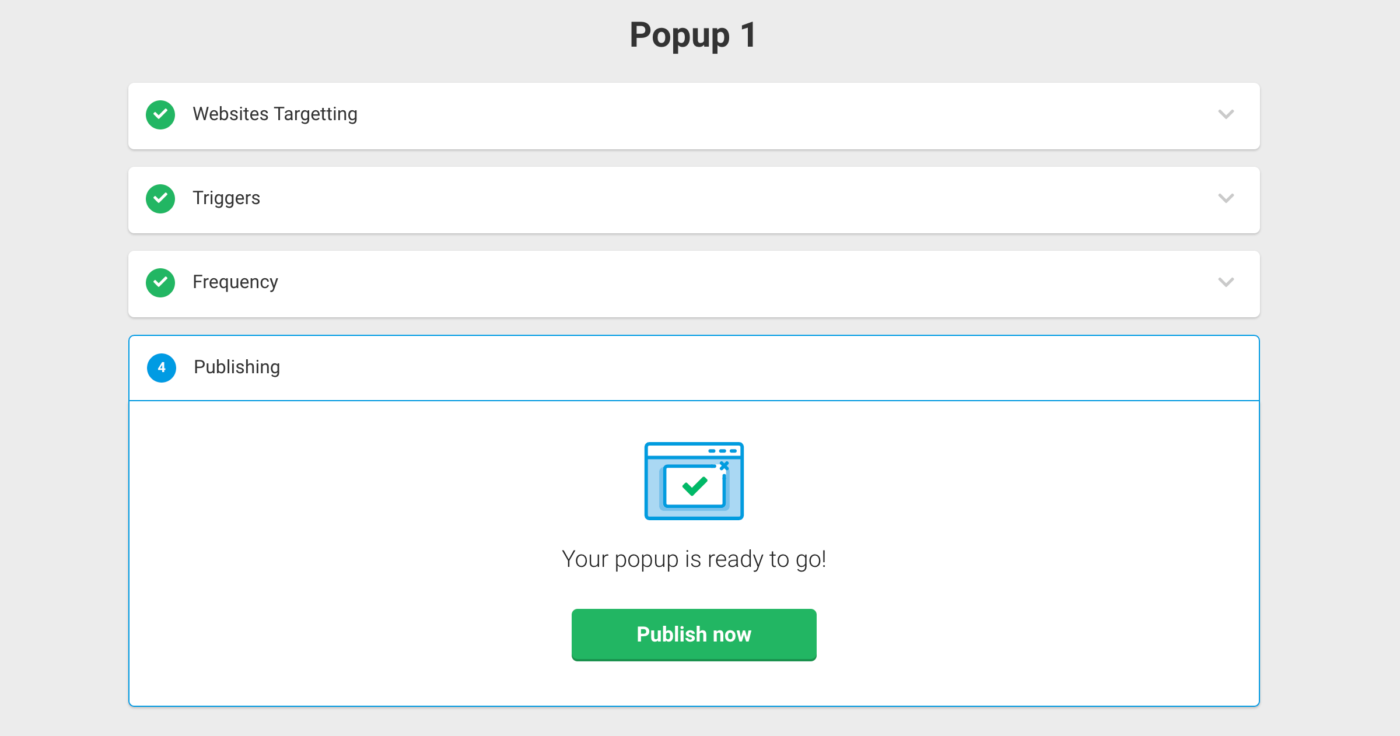Viewport: 1400px width, 736px height.
Task: Click the blue step 4 number badge
Action: (x=161, y=368)
